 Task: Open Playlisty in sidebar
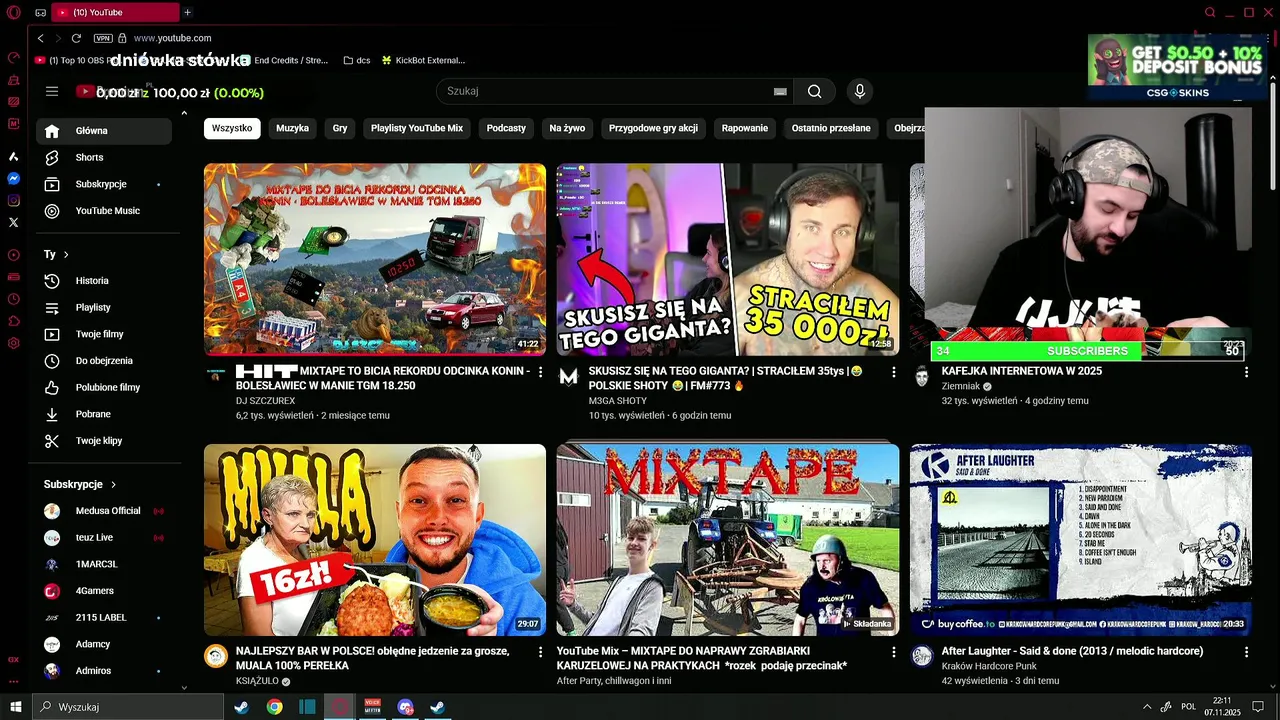point(104,307)
